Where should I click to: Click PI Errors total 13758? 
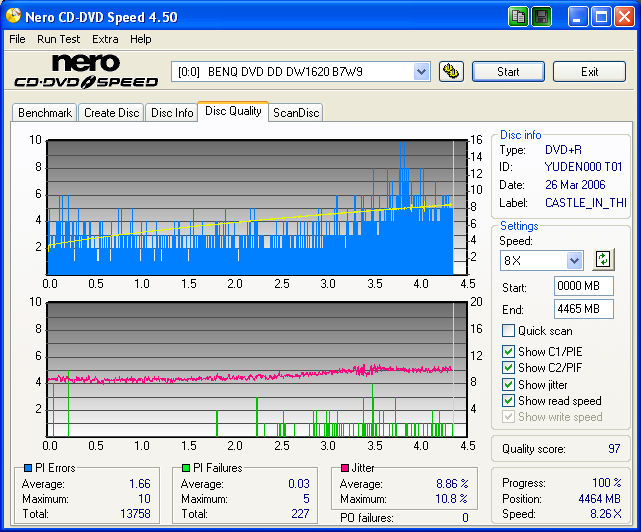135,514
